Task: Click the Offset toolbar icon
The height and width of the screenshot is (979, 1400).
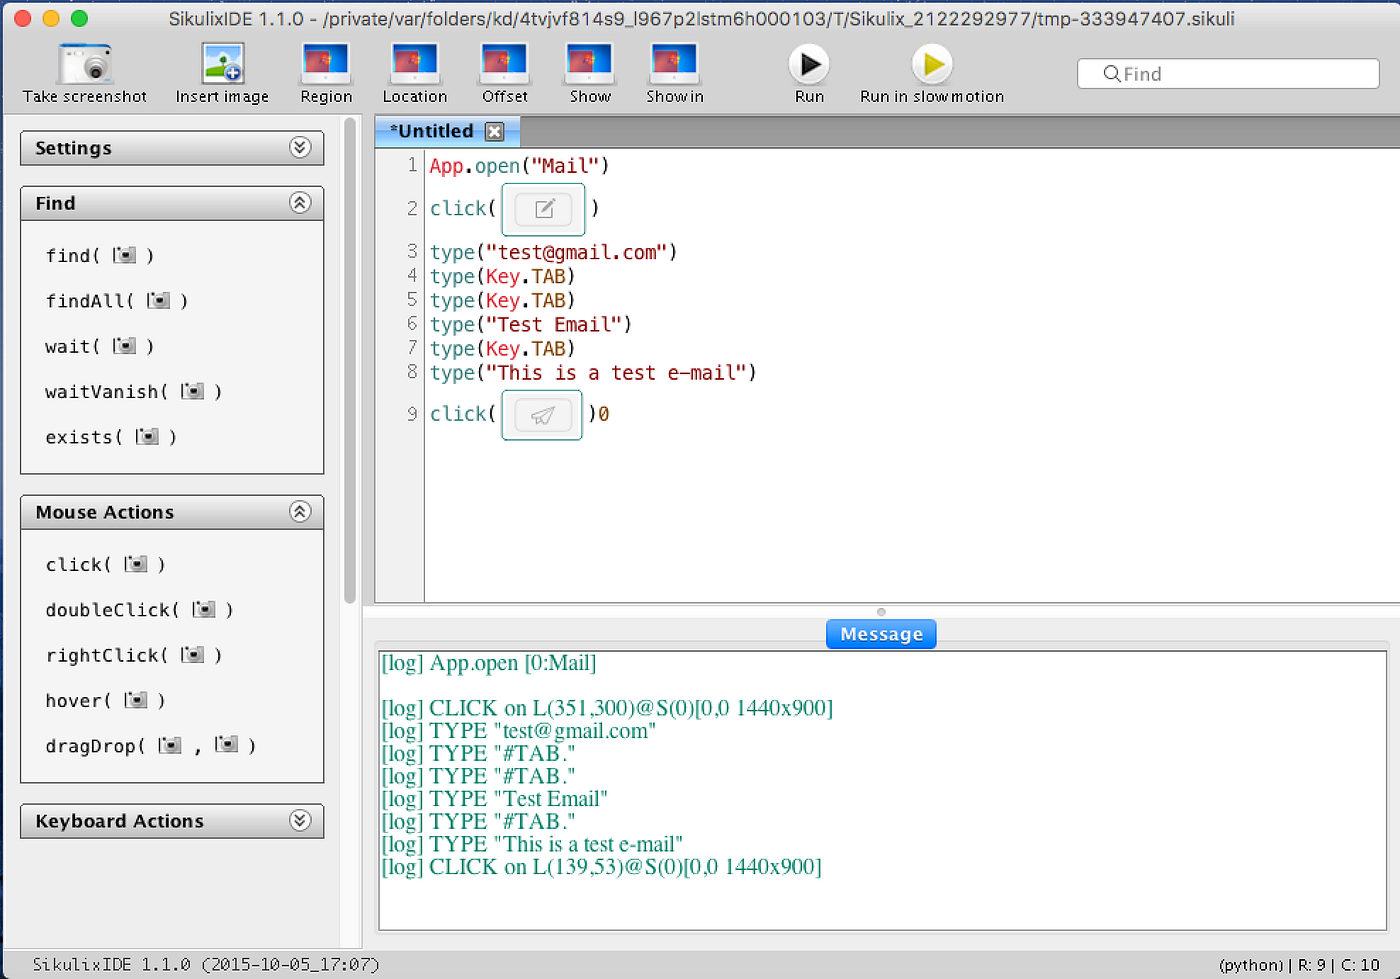Action: tap(504, 70)
